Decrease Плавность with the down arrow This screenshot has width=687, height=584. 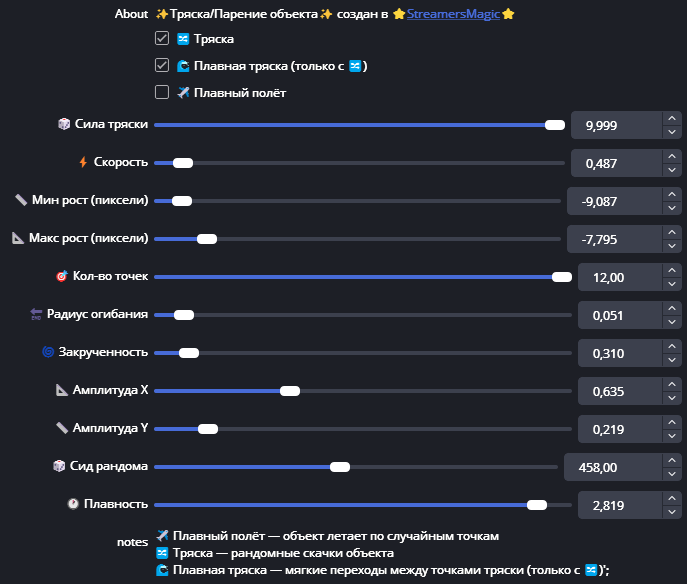coord(670,512)
